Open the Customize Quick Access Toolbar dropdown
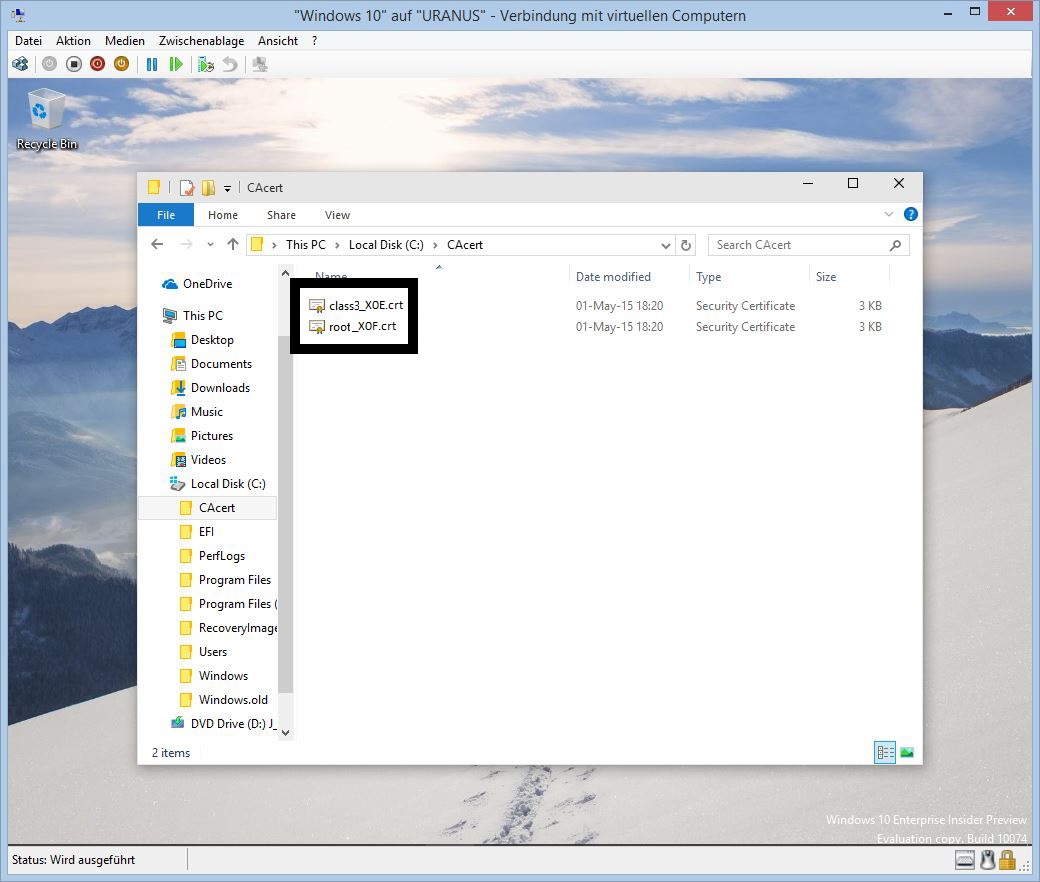Viewport: 1040px width, 882px height. click(228, 188)
